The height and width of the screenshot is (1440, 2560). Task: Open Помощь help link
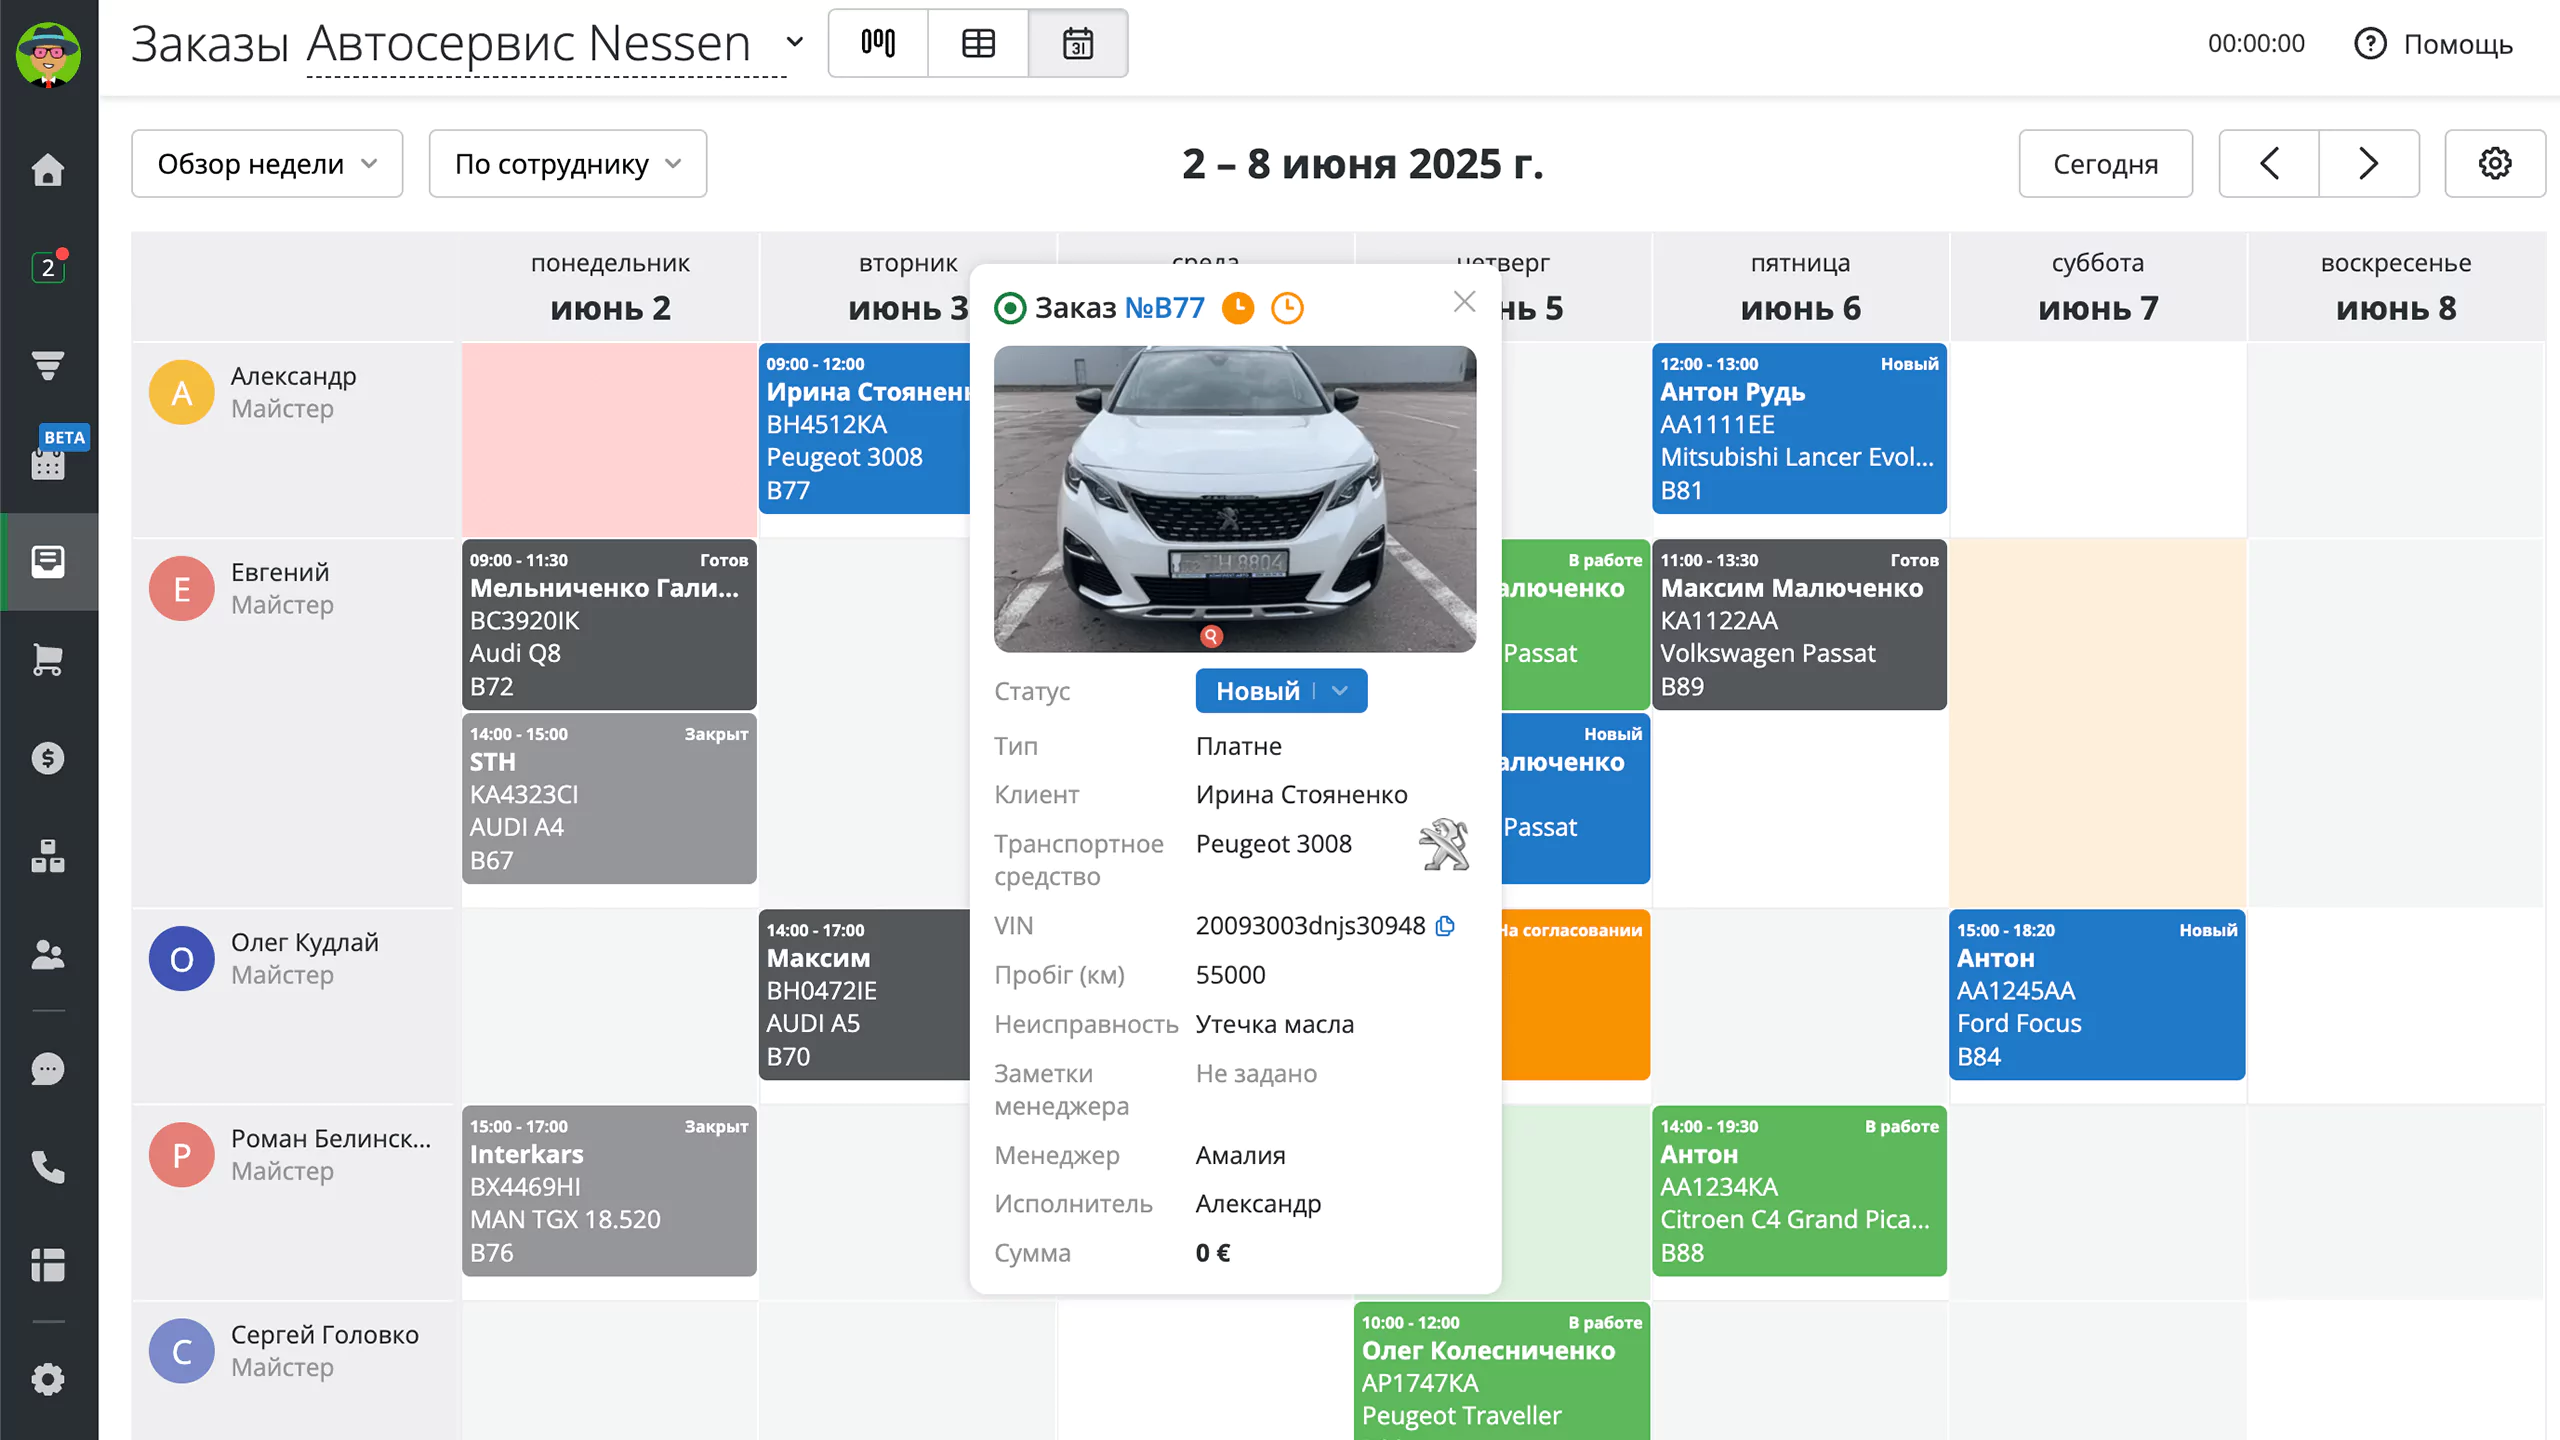coord(2434,44)
